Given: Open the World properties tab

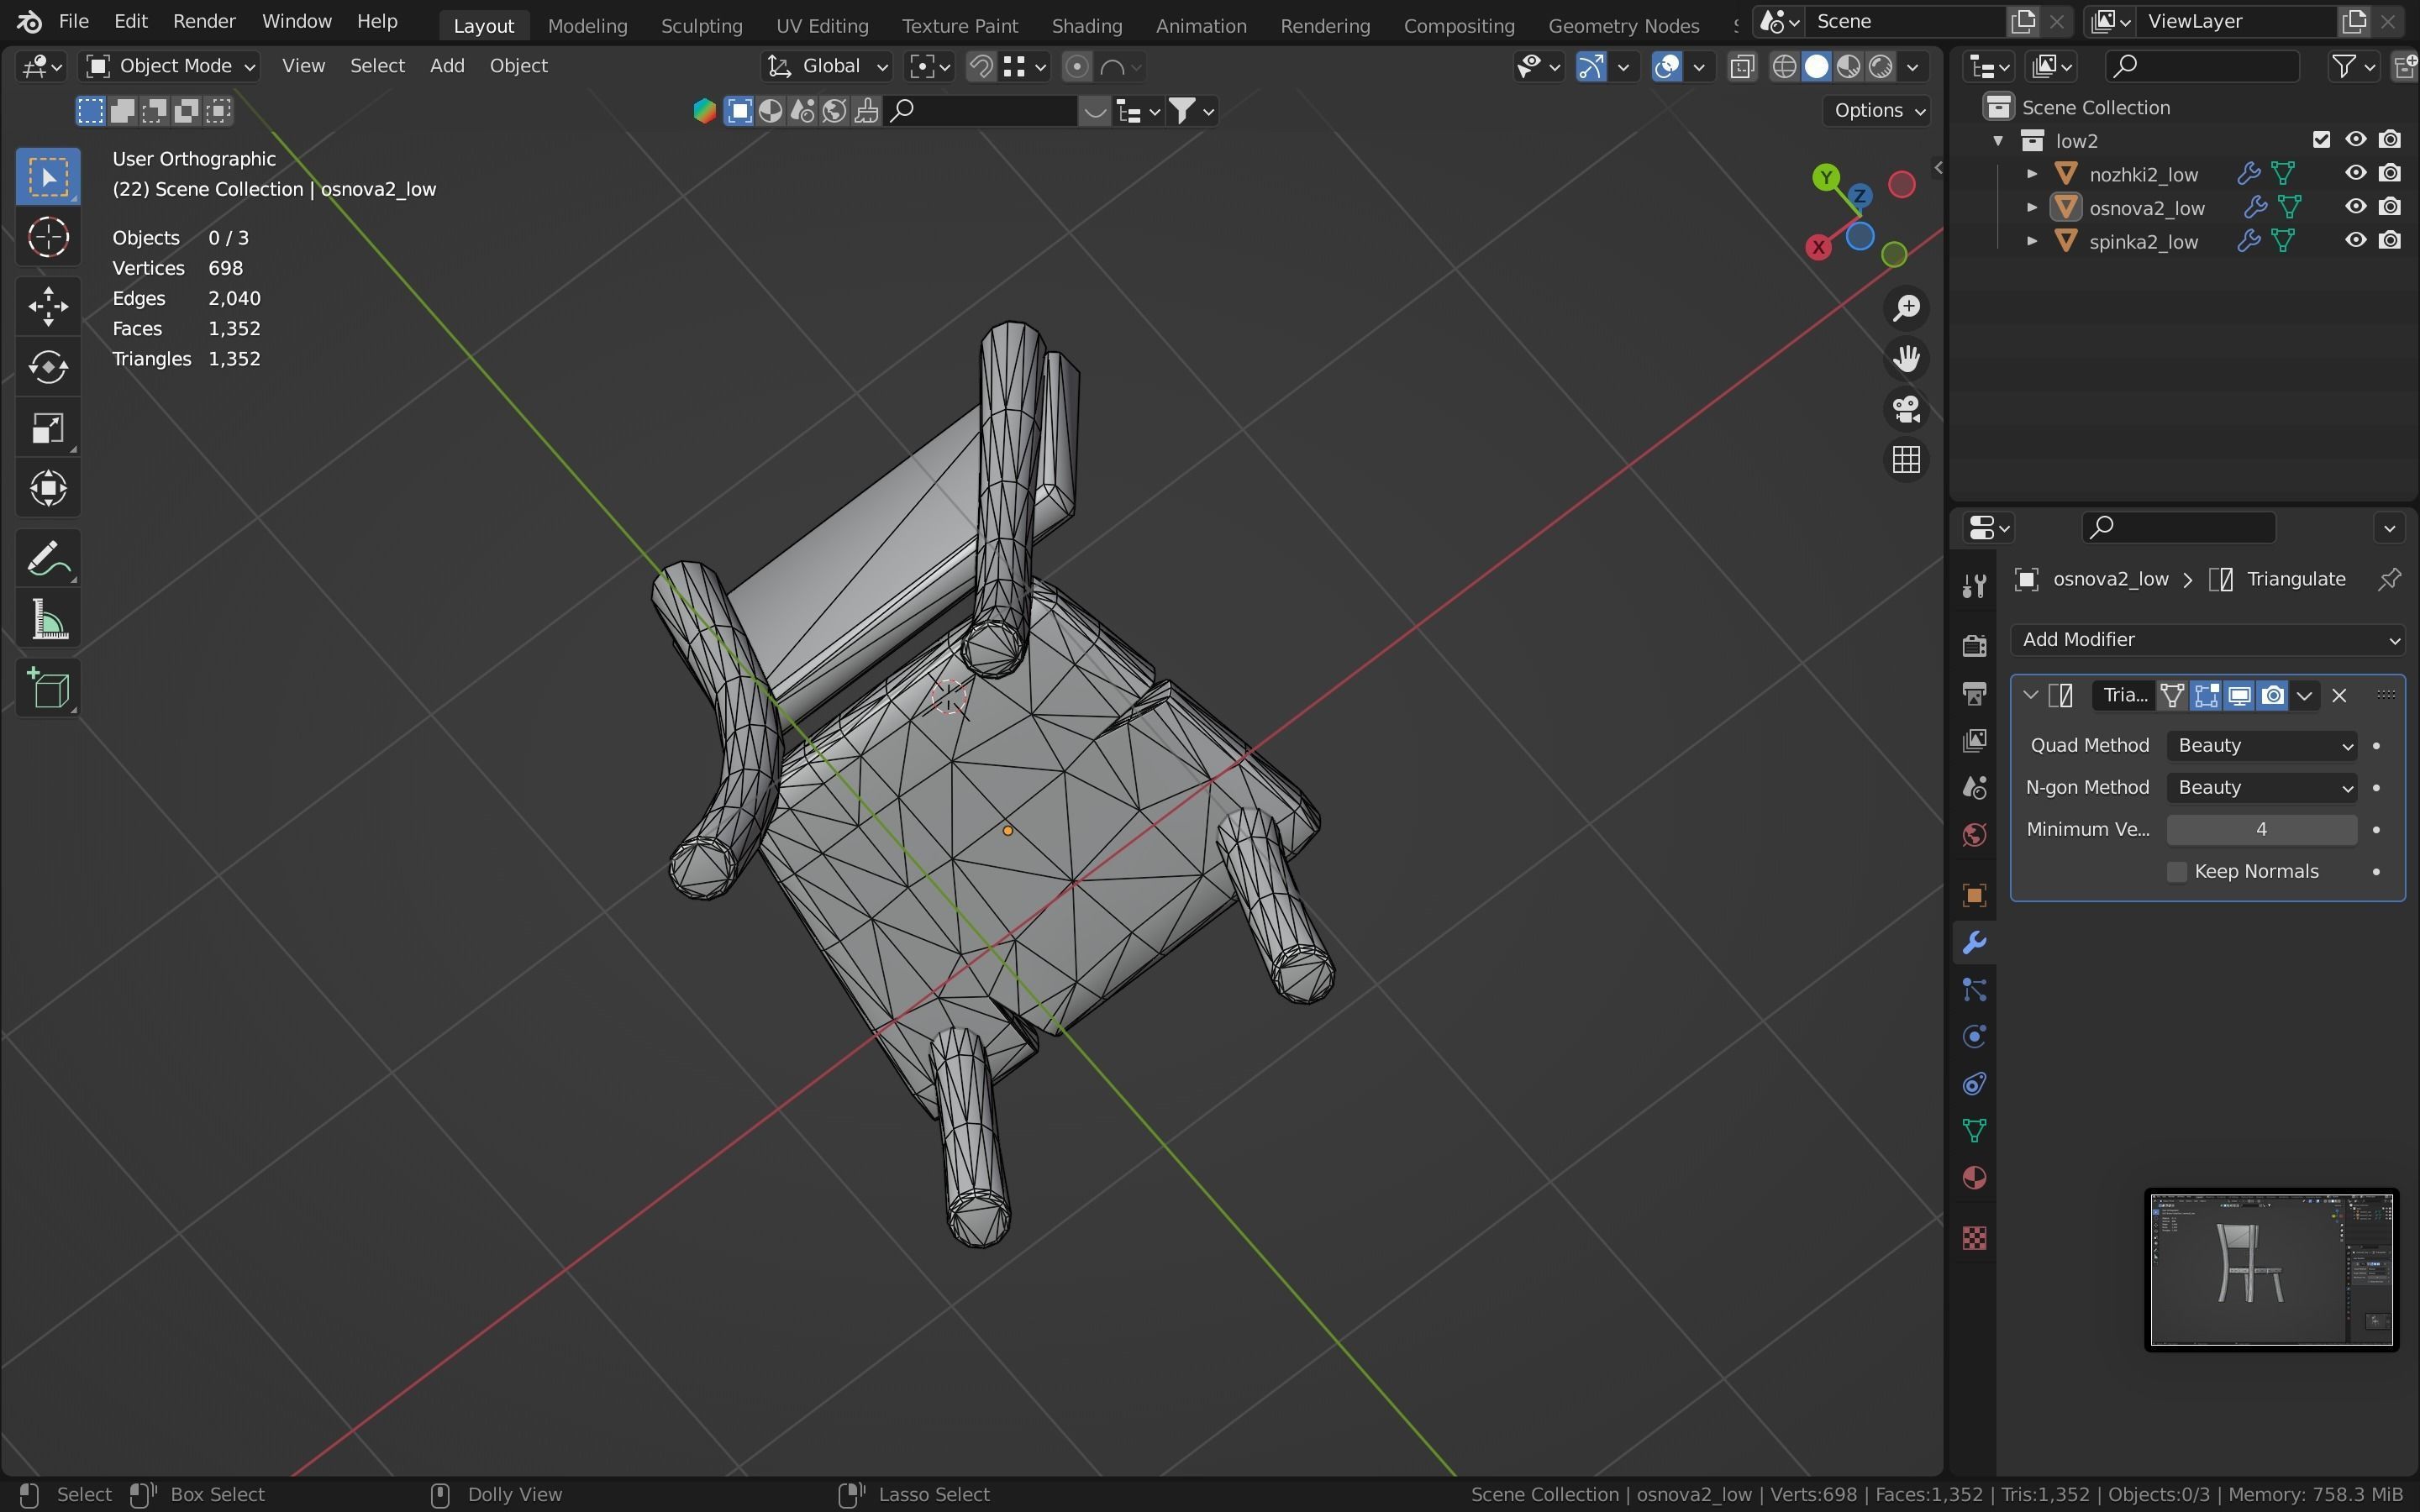Looking at the screenshot, I should pyautogui.click(x=1974, y=835).
